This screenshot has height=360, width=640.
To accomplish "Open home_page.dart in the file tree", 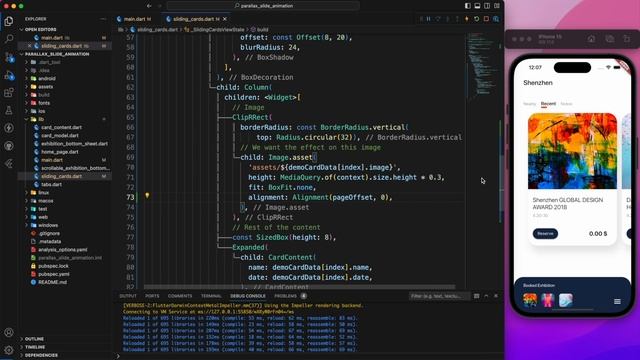I will point(60,152).
